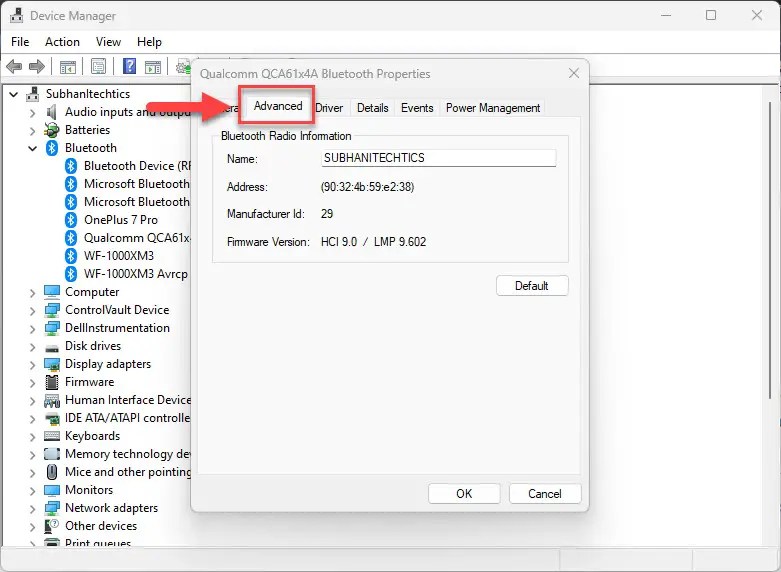Viewport: 781px width, 572px height.
Task: Click the Other devices icon
Action: pos(52,526)
